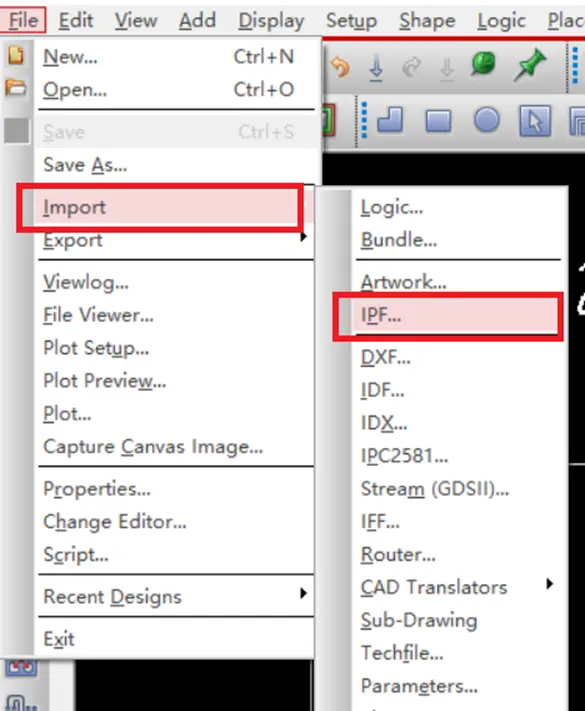Select the circle shape tool
Image resolution: width=585 pixels, height=711 pixels.
click(x=487, y=120)
